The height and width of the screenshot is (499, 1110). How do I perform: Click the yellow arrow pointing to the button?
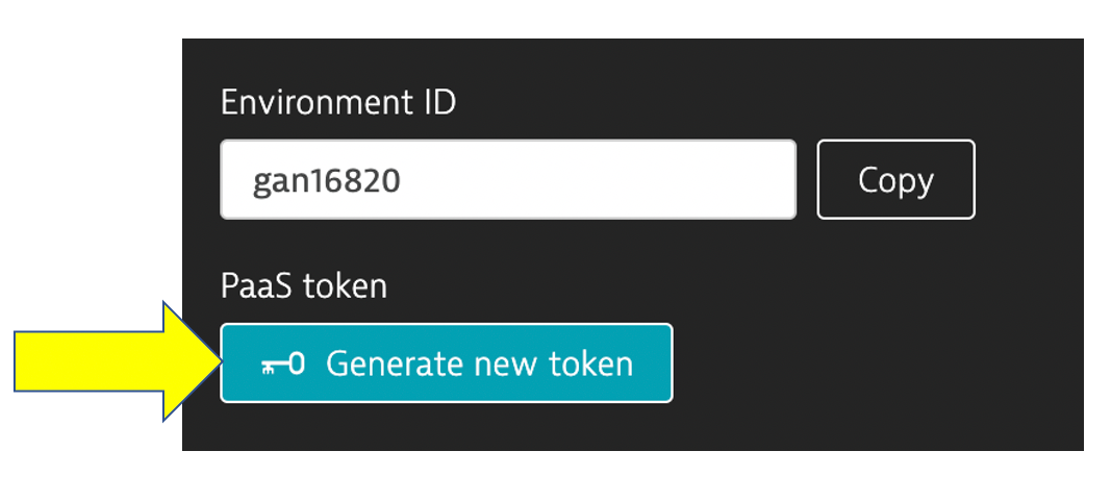118,361
